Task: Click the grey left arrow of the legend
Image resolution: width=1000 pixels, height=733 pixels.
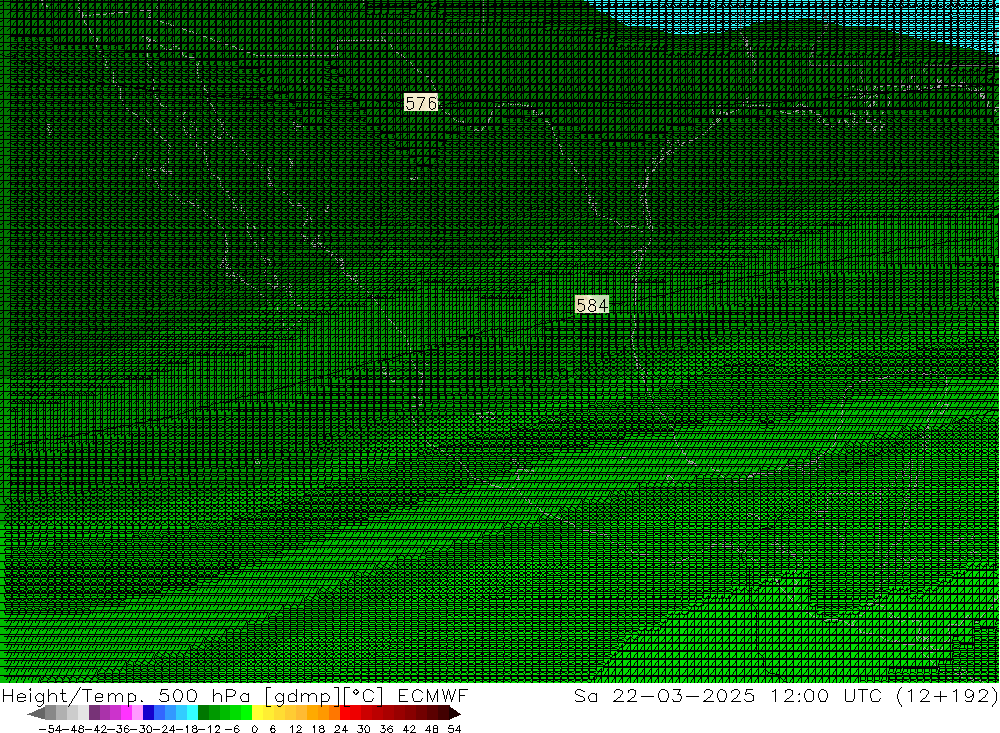Action: (37, 713)
